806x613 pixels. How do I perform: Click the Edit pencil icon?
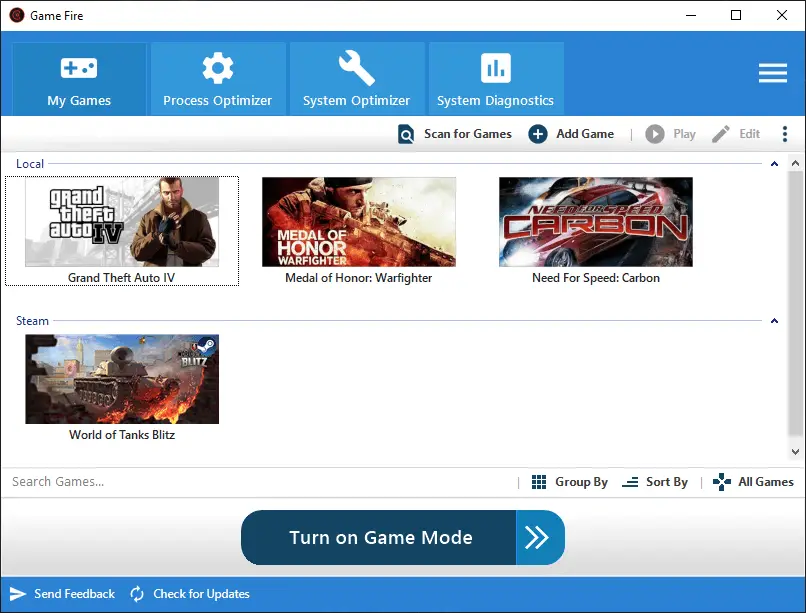tap(721, 134)
